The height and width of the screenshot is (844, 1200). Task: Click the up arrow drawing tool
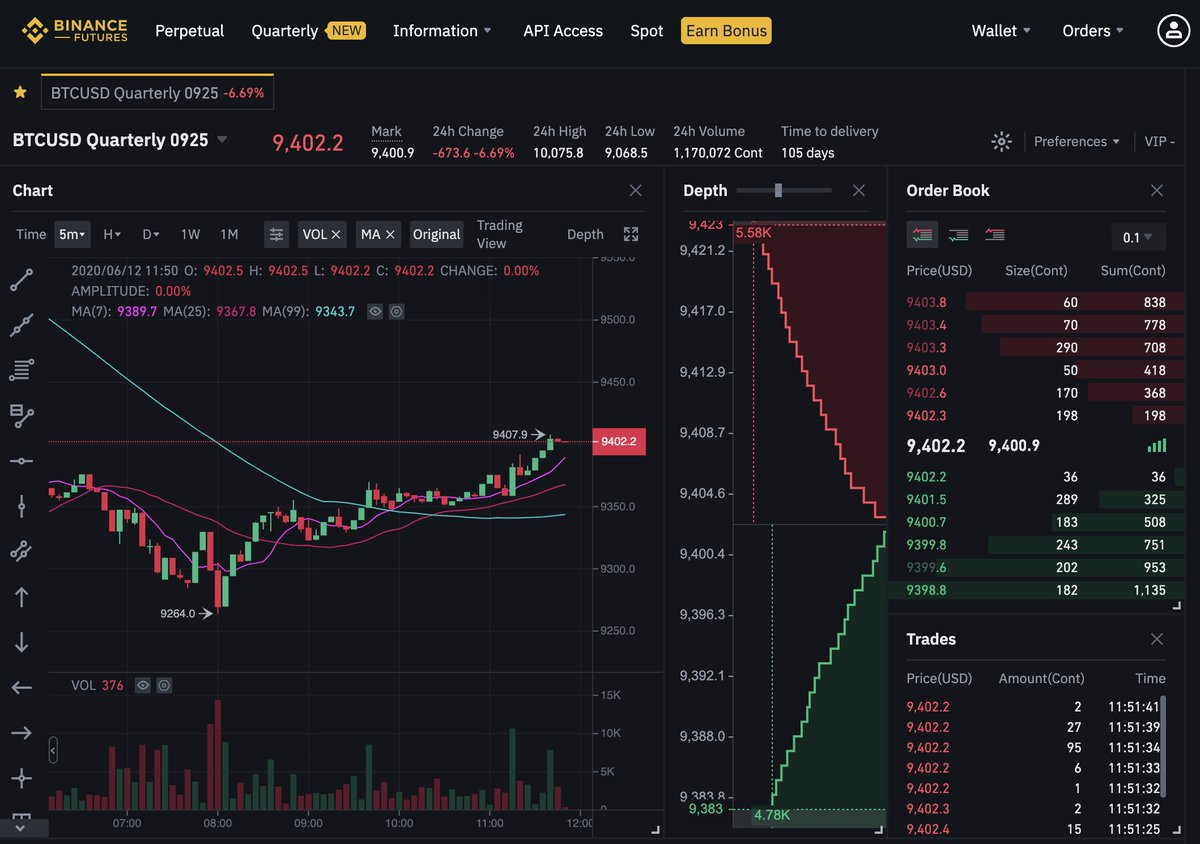[22, 596]
